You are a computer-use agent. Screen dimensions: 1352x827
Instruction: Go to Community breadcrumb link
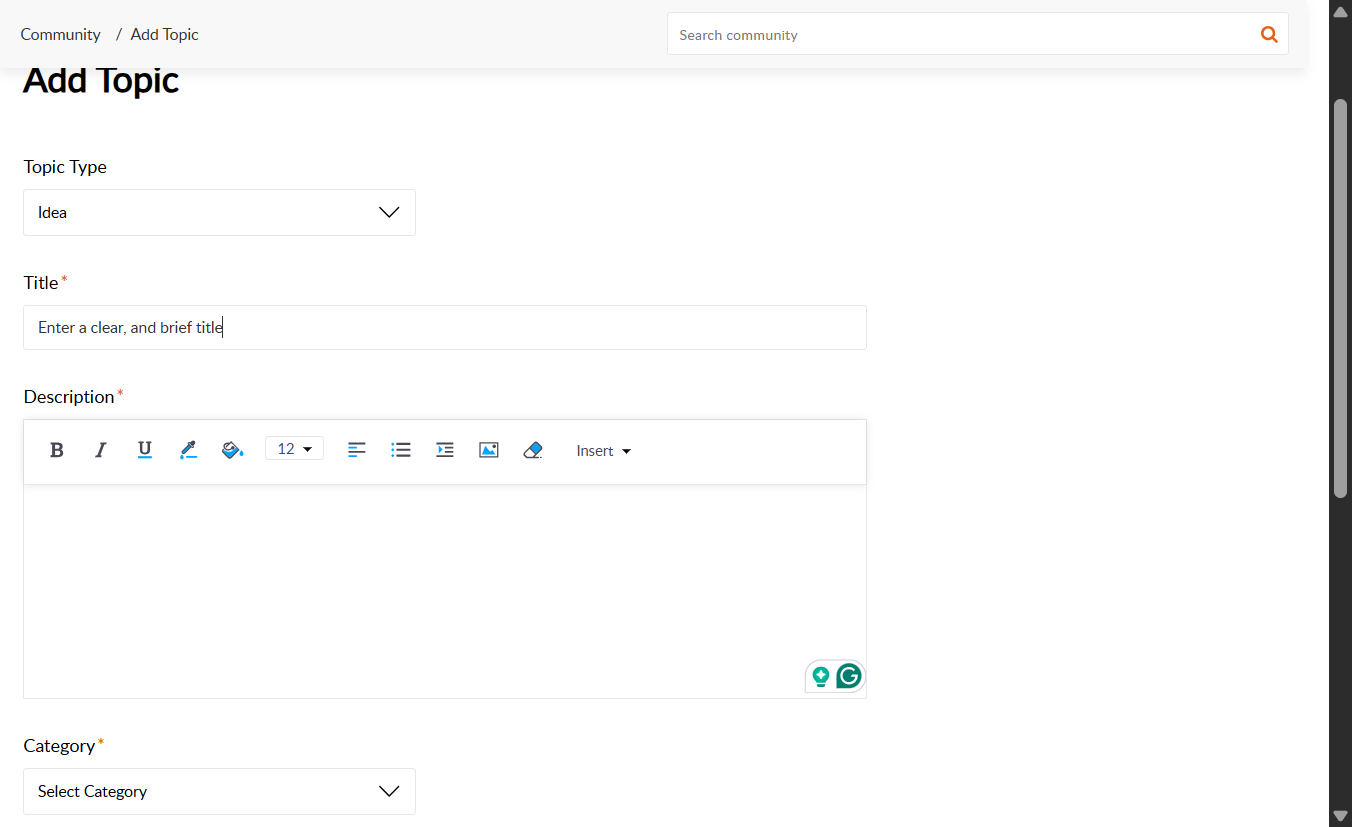tap(60, 34)
